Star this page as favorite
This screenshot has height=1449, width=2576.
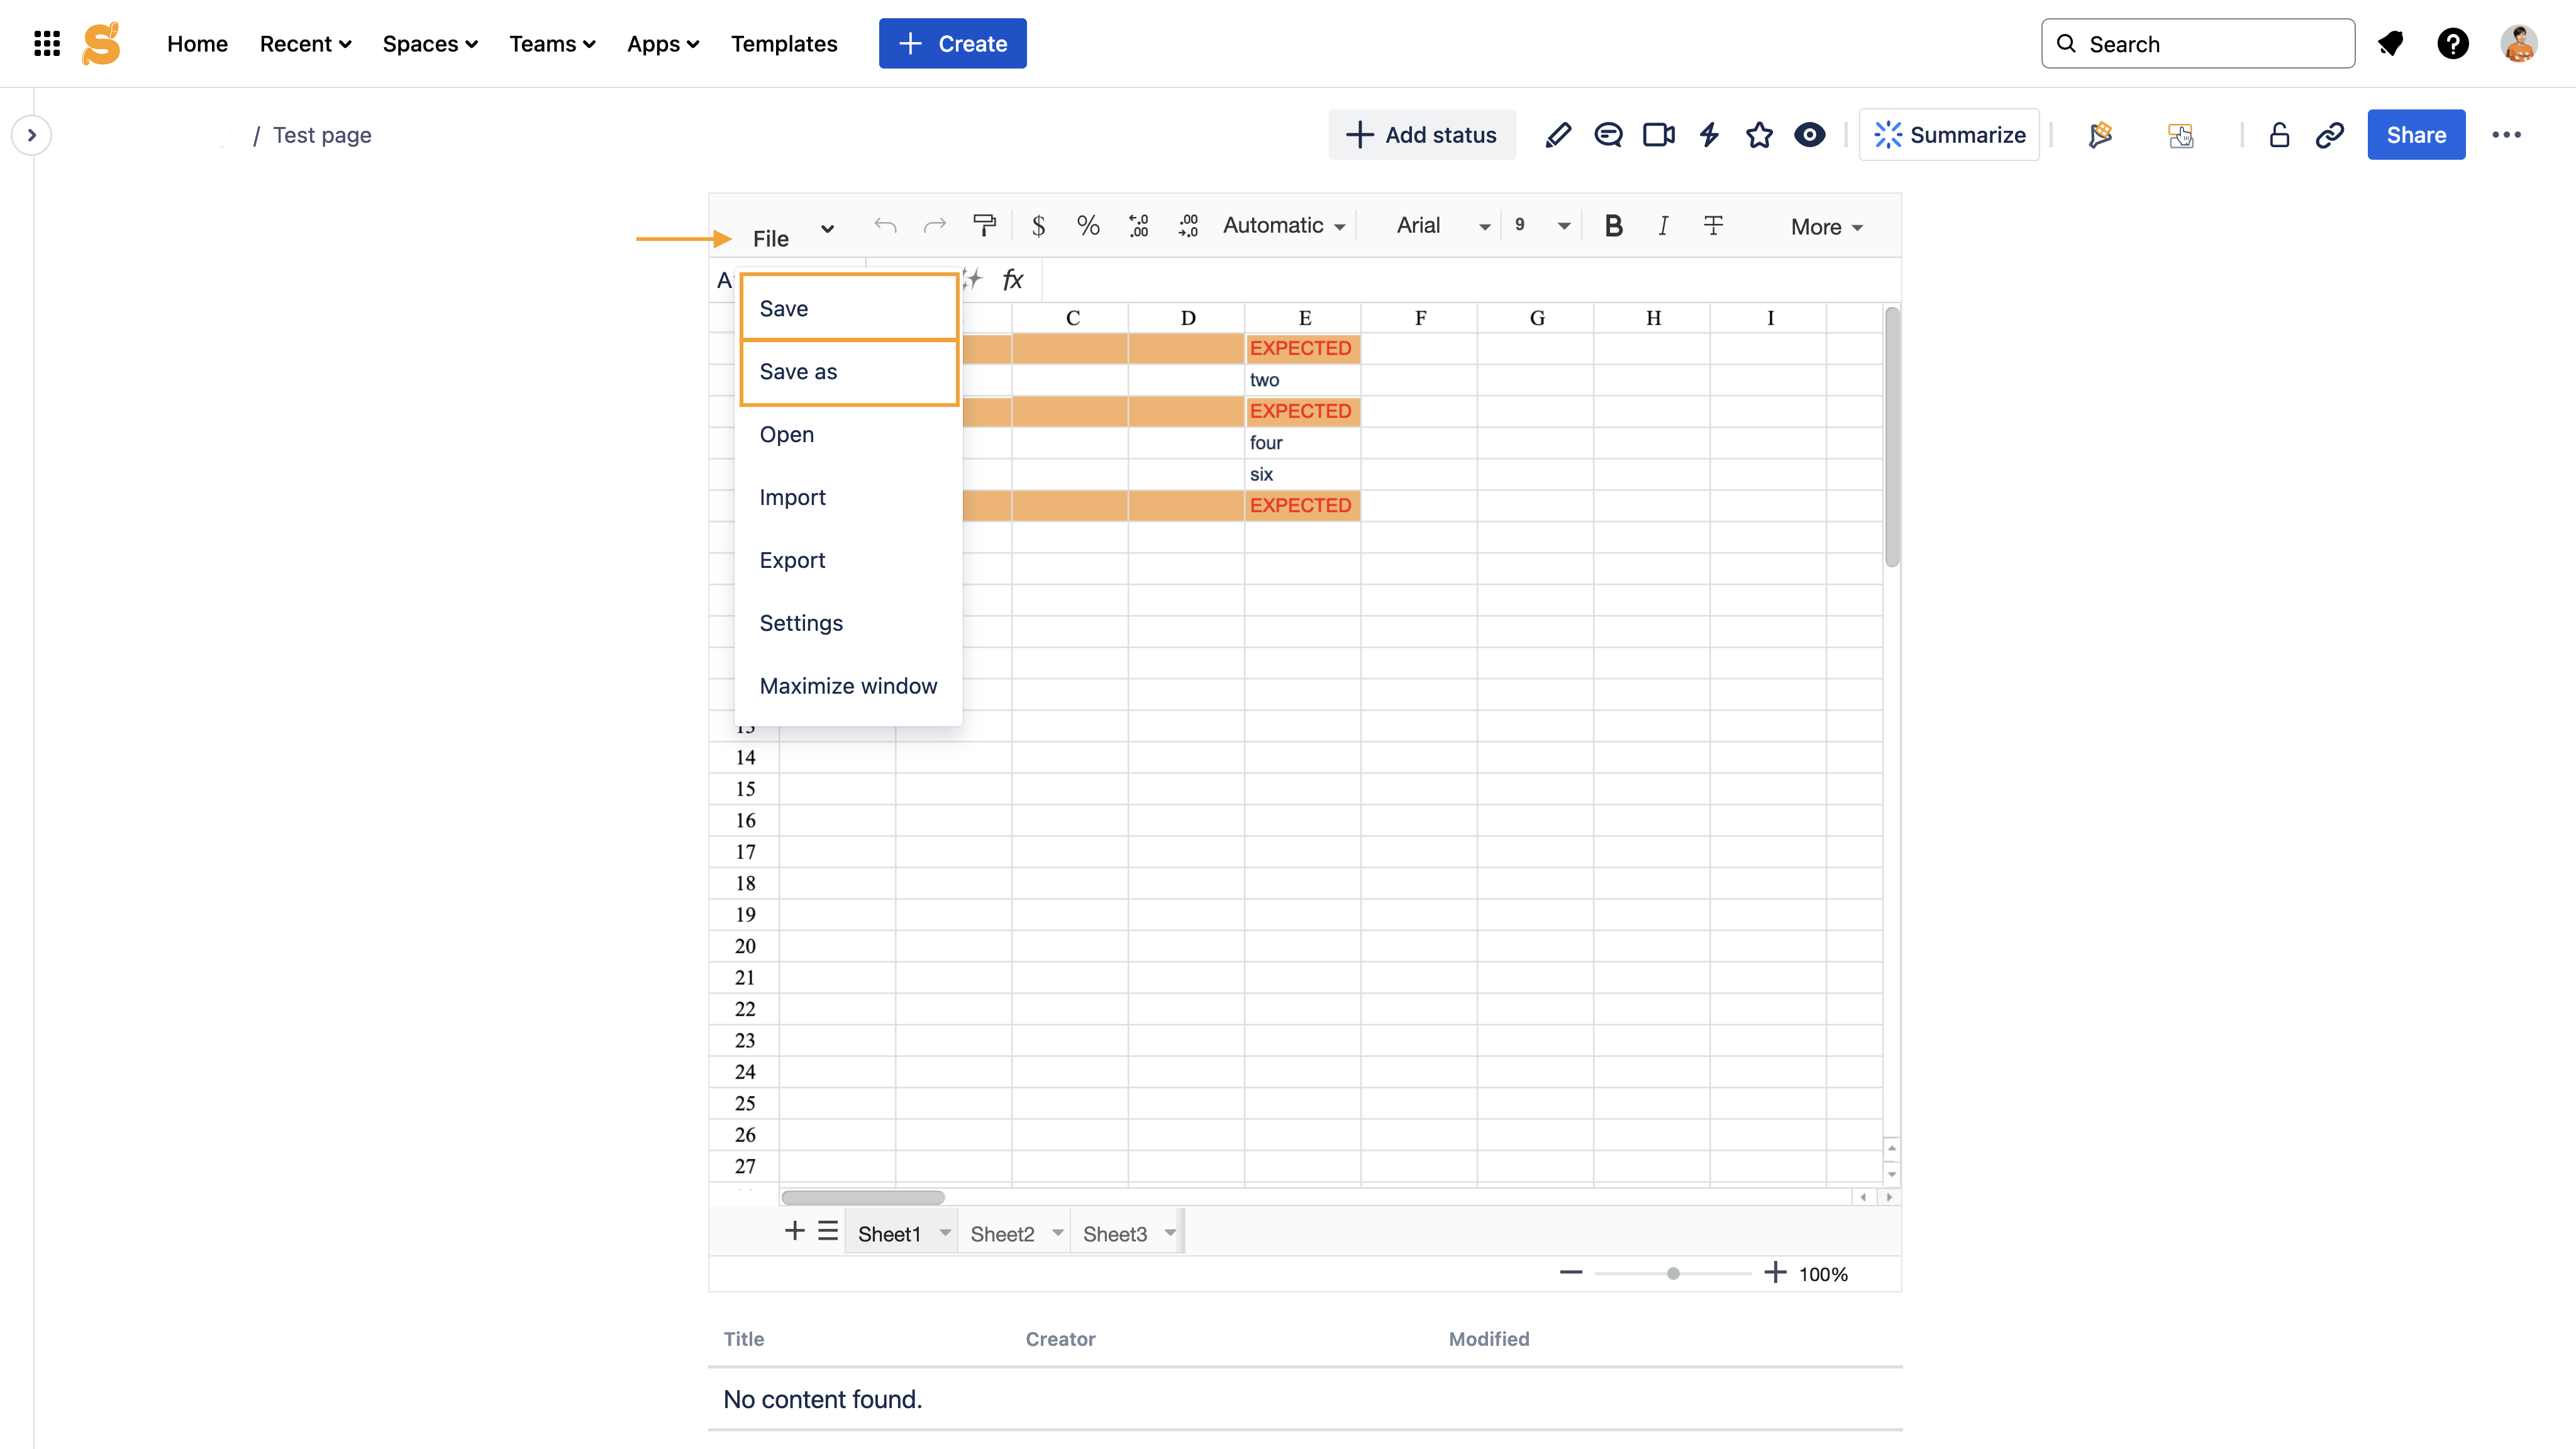[1759, 135]
